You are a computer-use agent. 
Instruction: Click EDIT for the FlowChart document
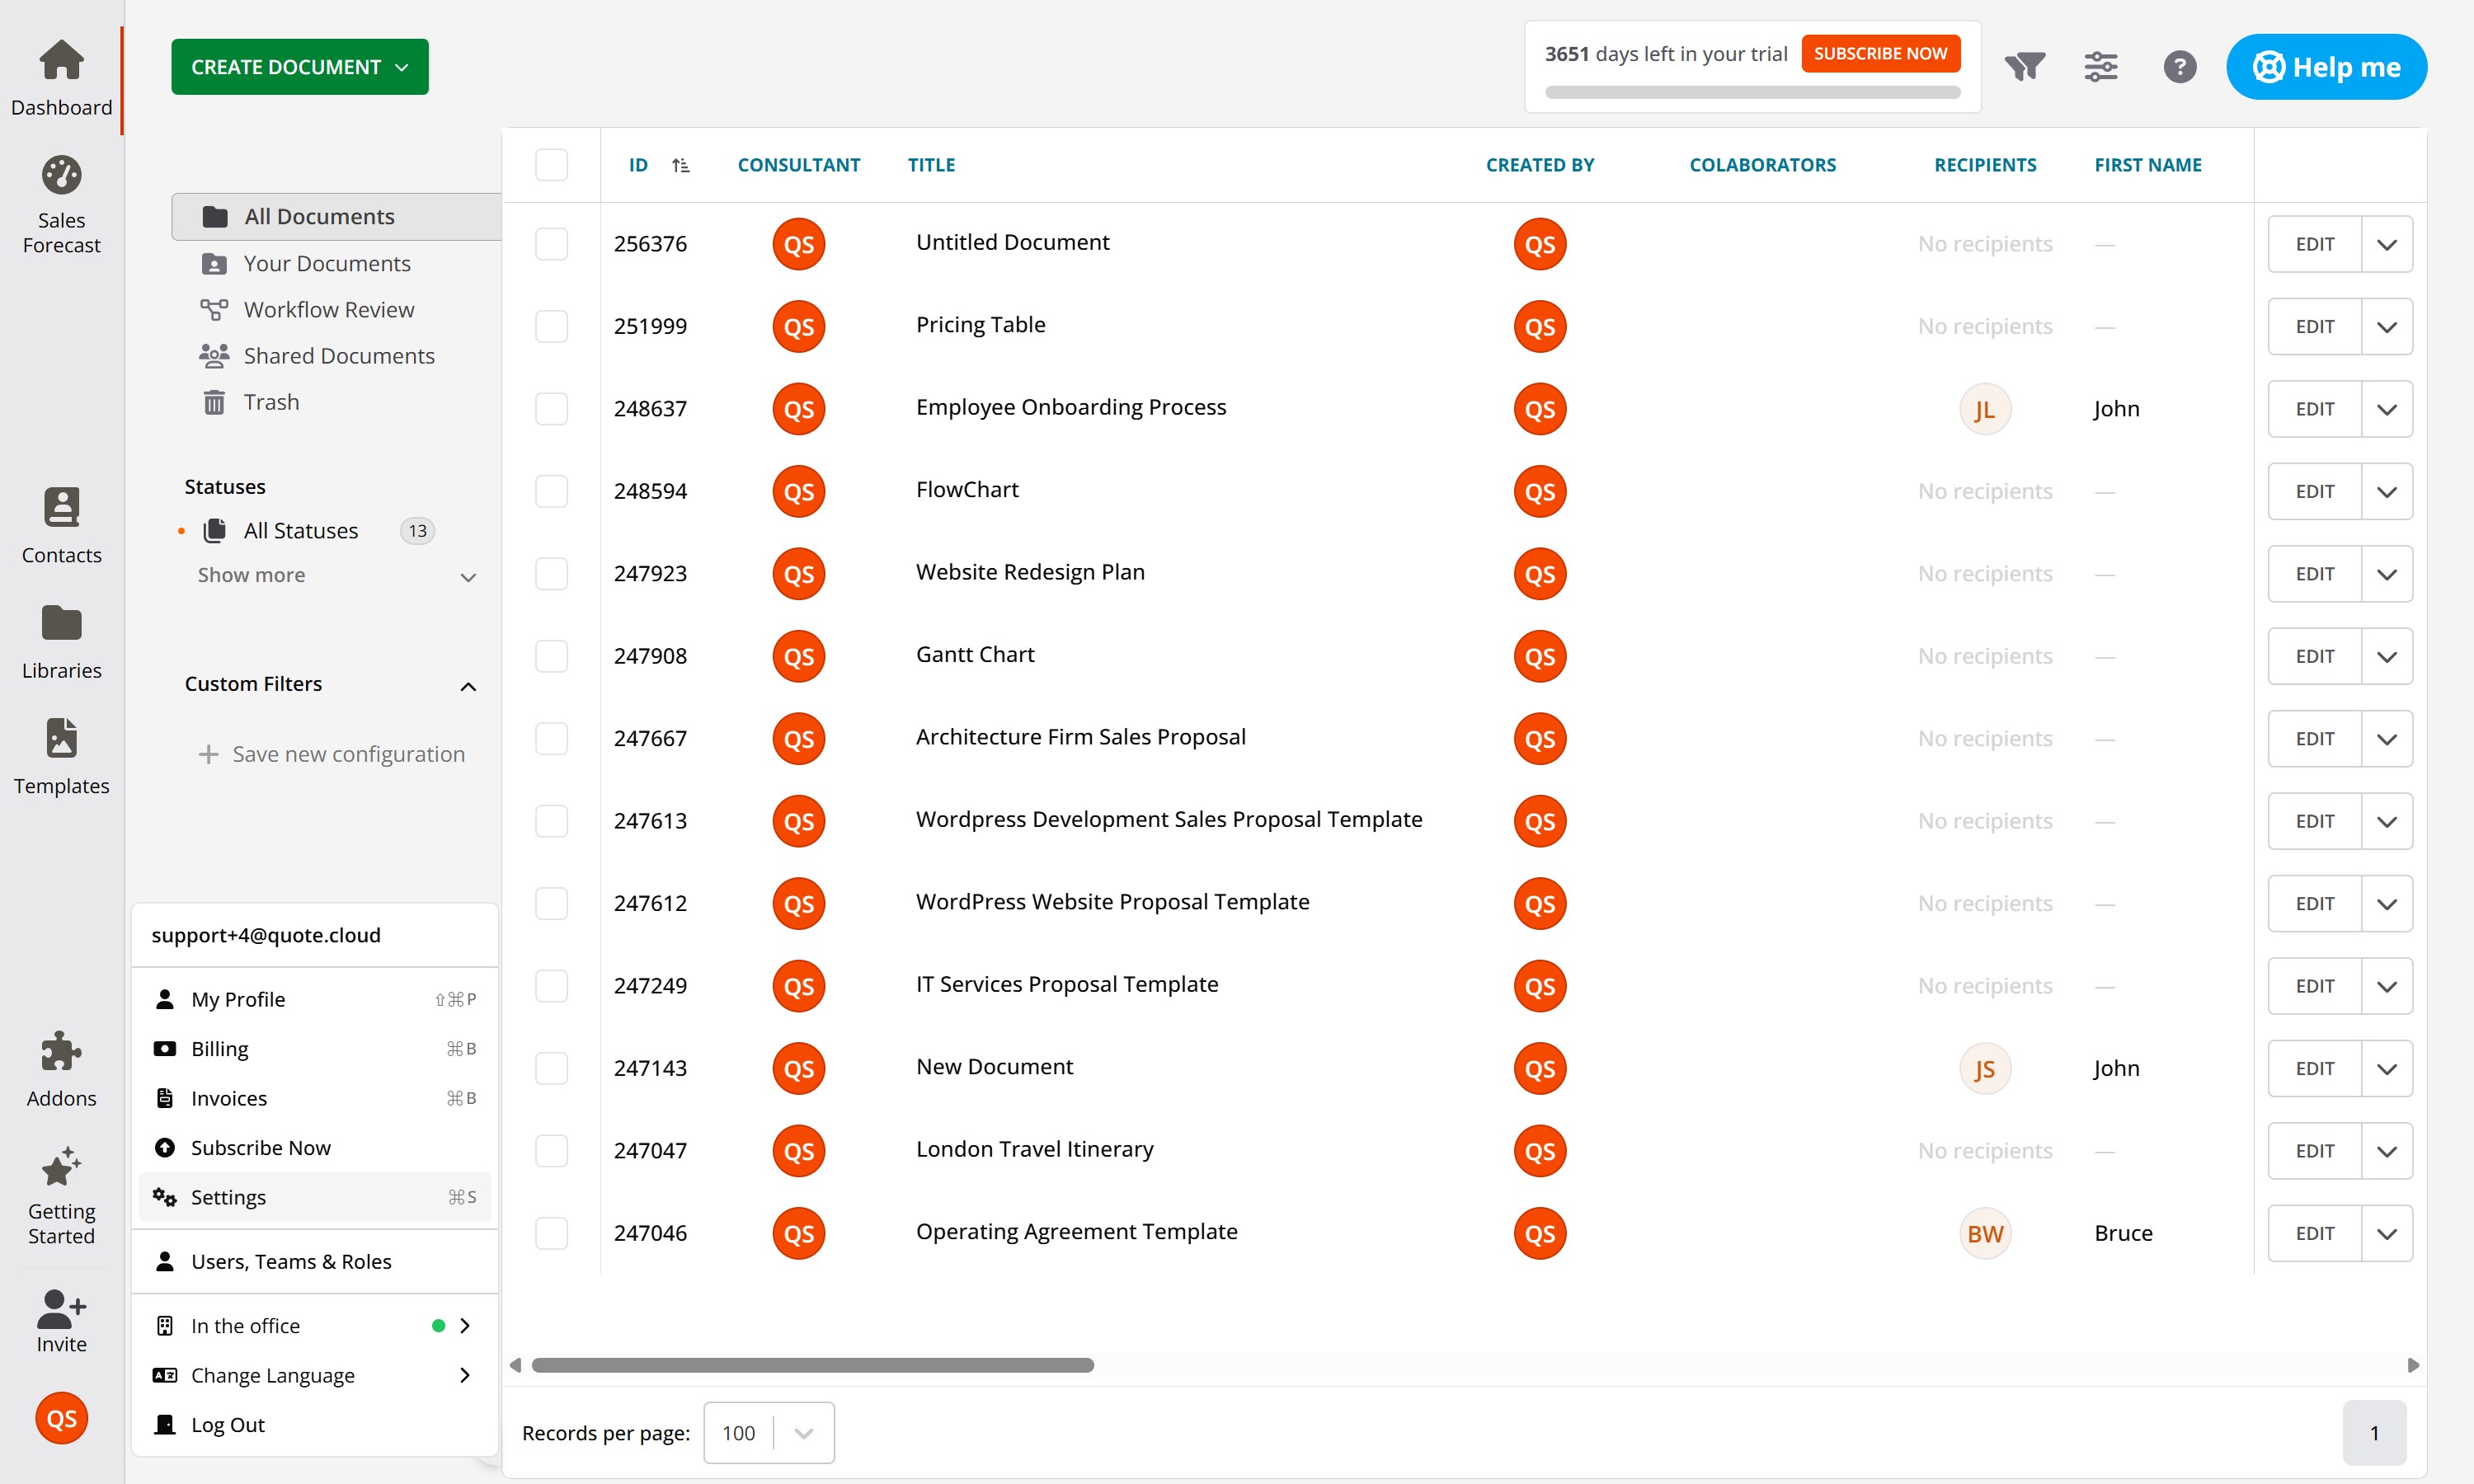(x=2314, y=492)
